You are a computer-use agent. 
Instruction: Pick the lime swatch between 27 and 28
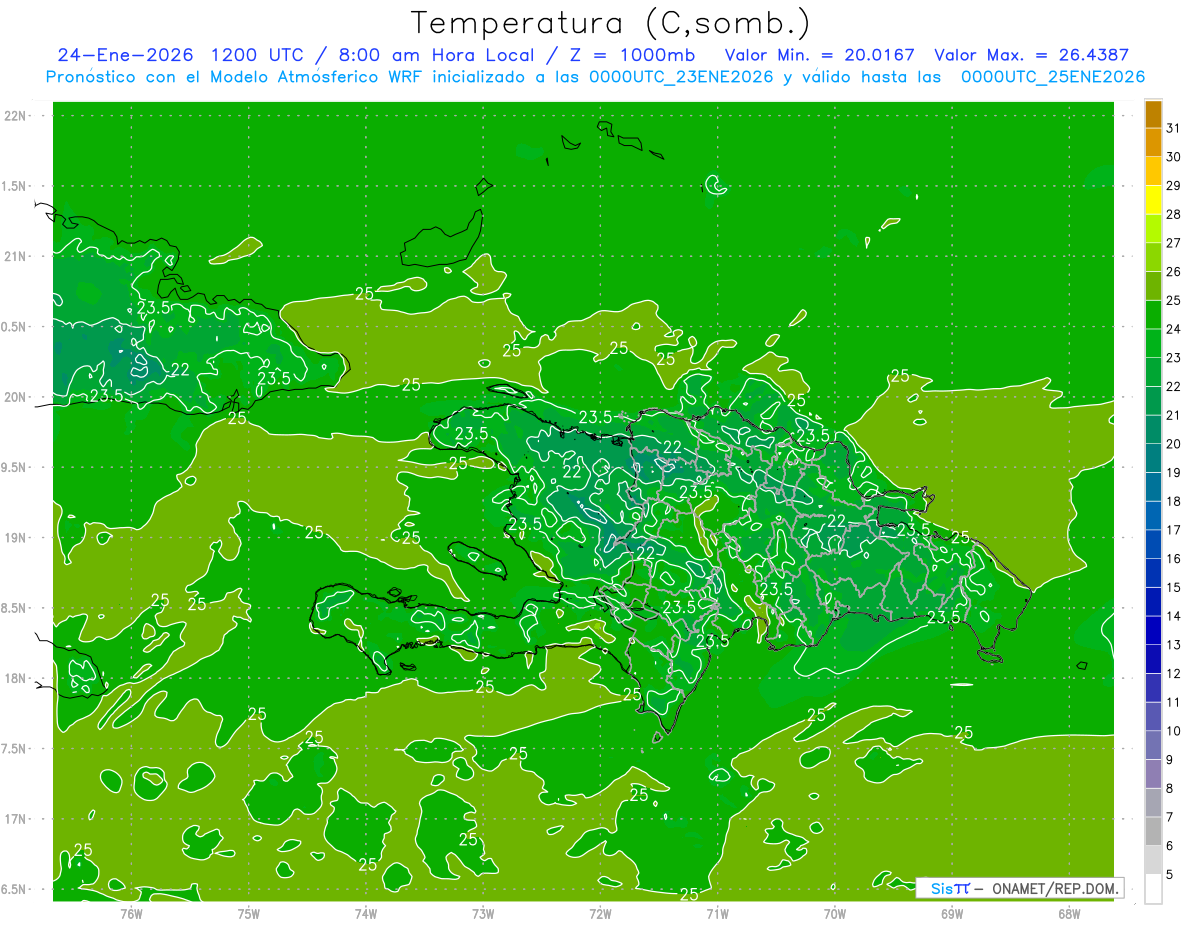tap(1154, 229)
